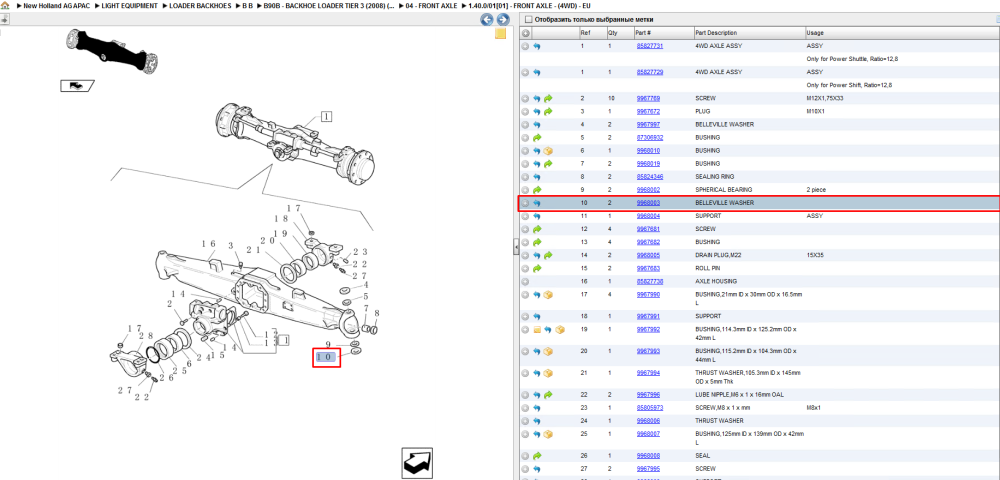Open part link for AXLE HOUSING
The width and height of the screenshot is (1000, 480).
click(x=649, y=281)
